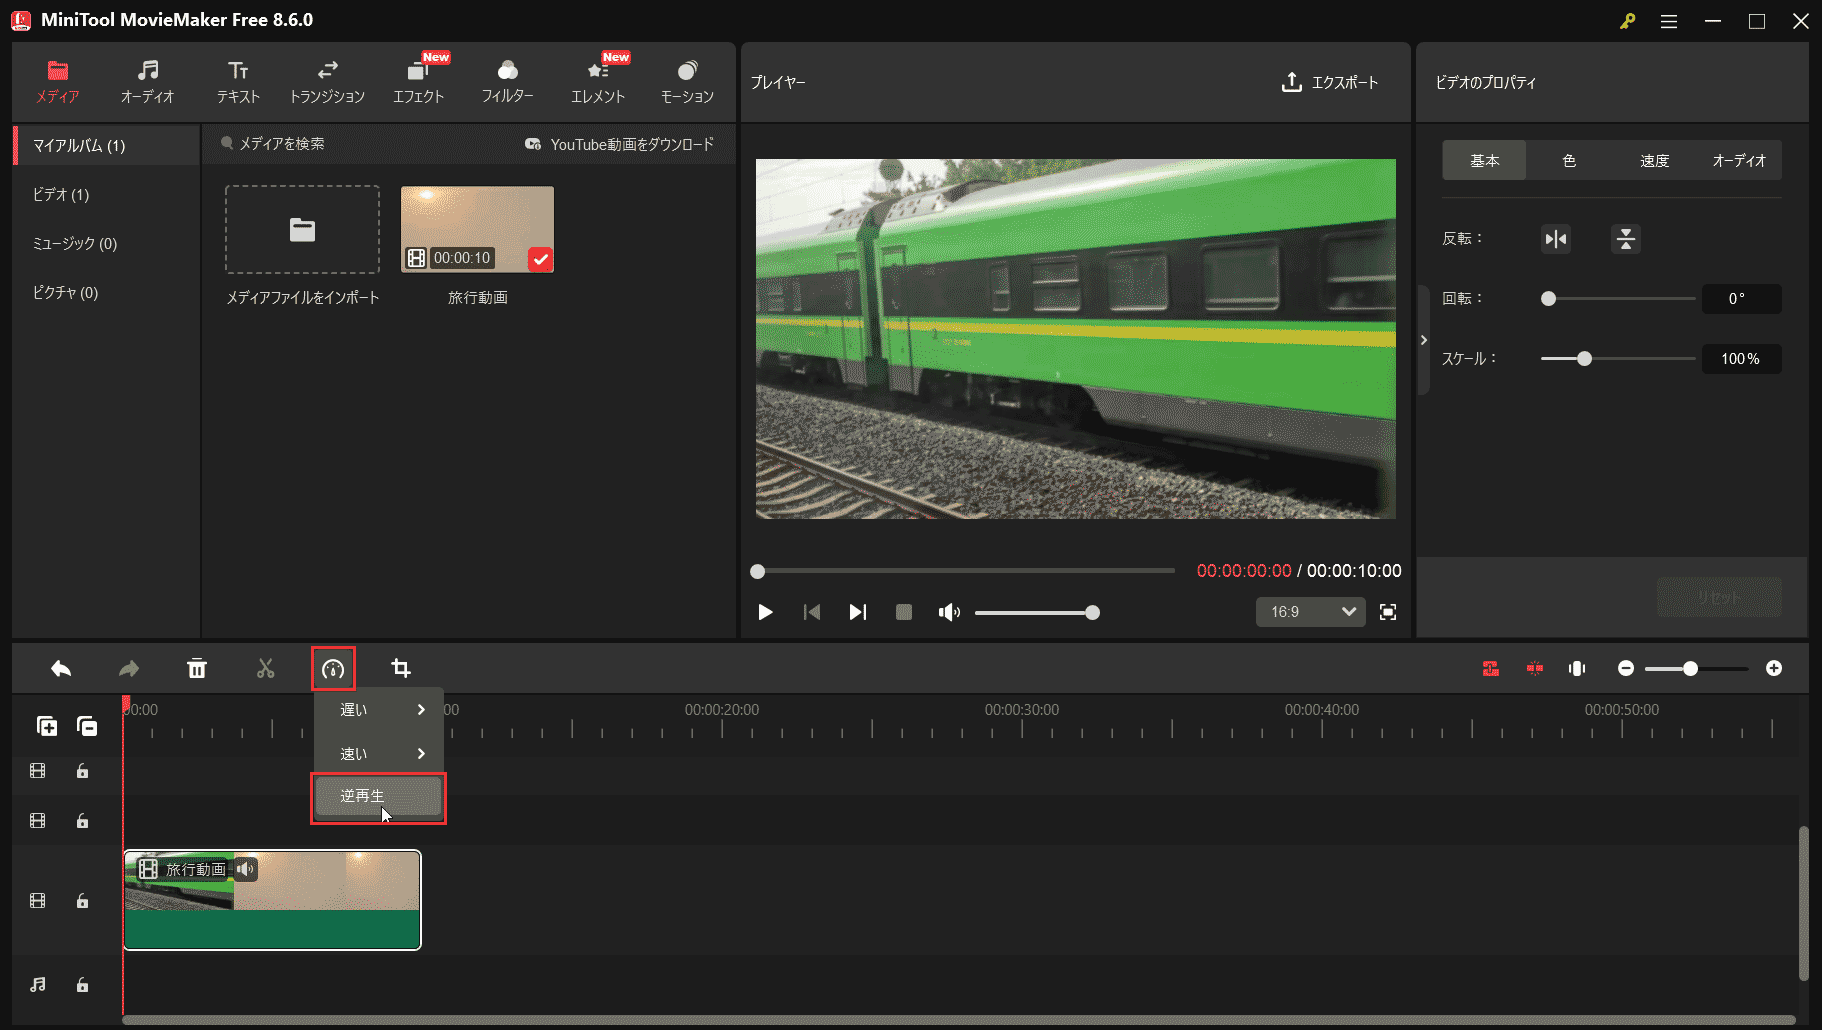Unlock the music track

pyautogui.click(x=82, y=985)
